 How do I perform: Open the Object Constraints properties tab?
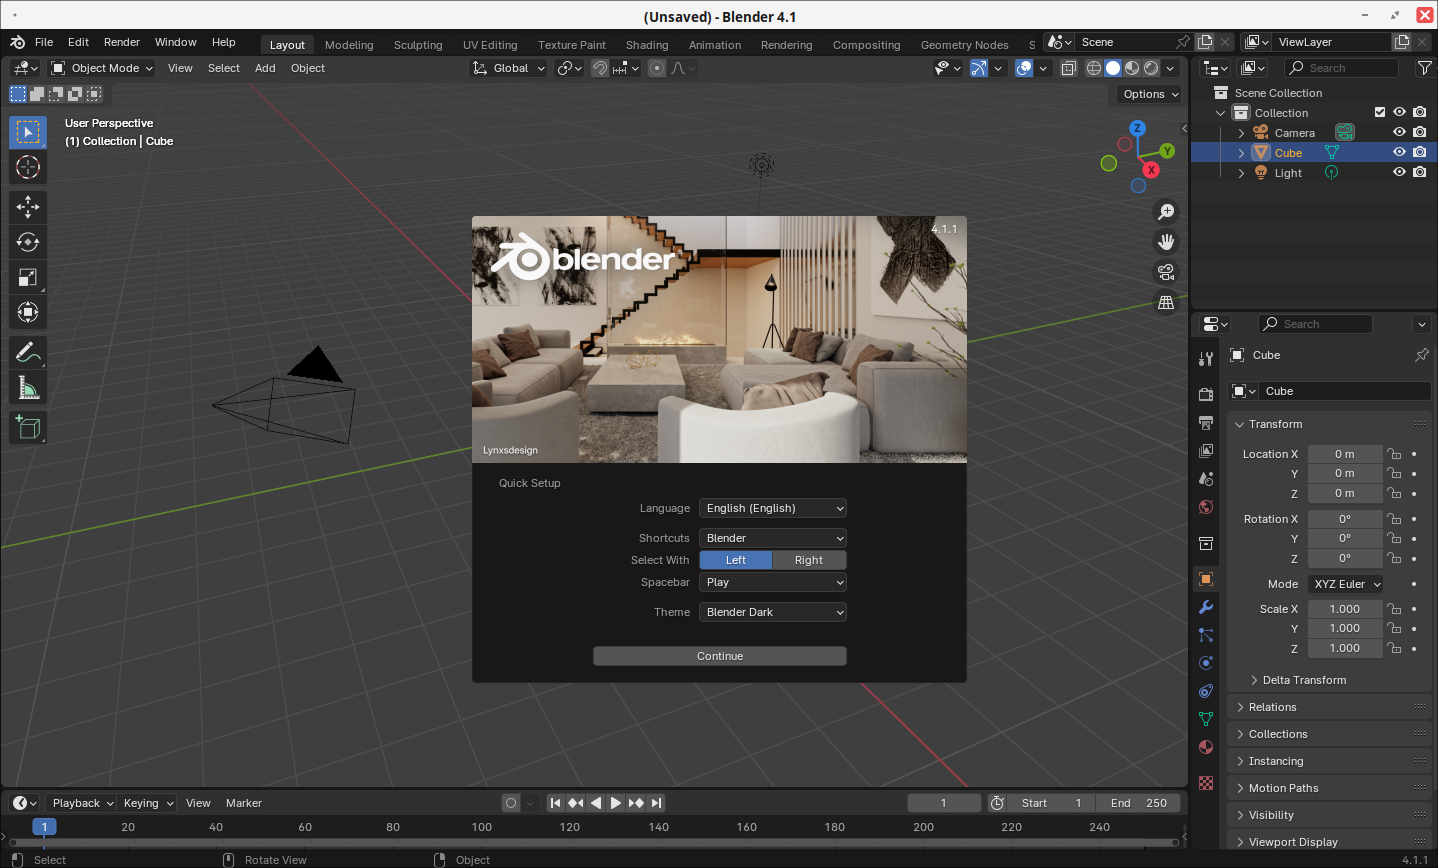click(x=1206, y=691)
